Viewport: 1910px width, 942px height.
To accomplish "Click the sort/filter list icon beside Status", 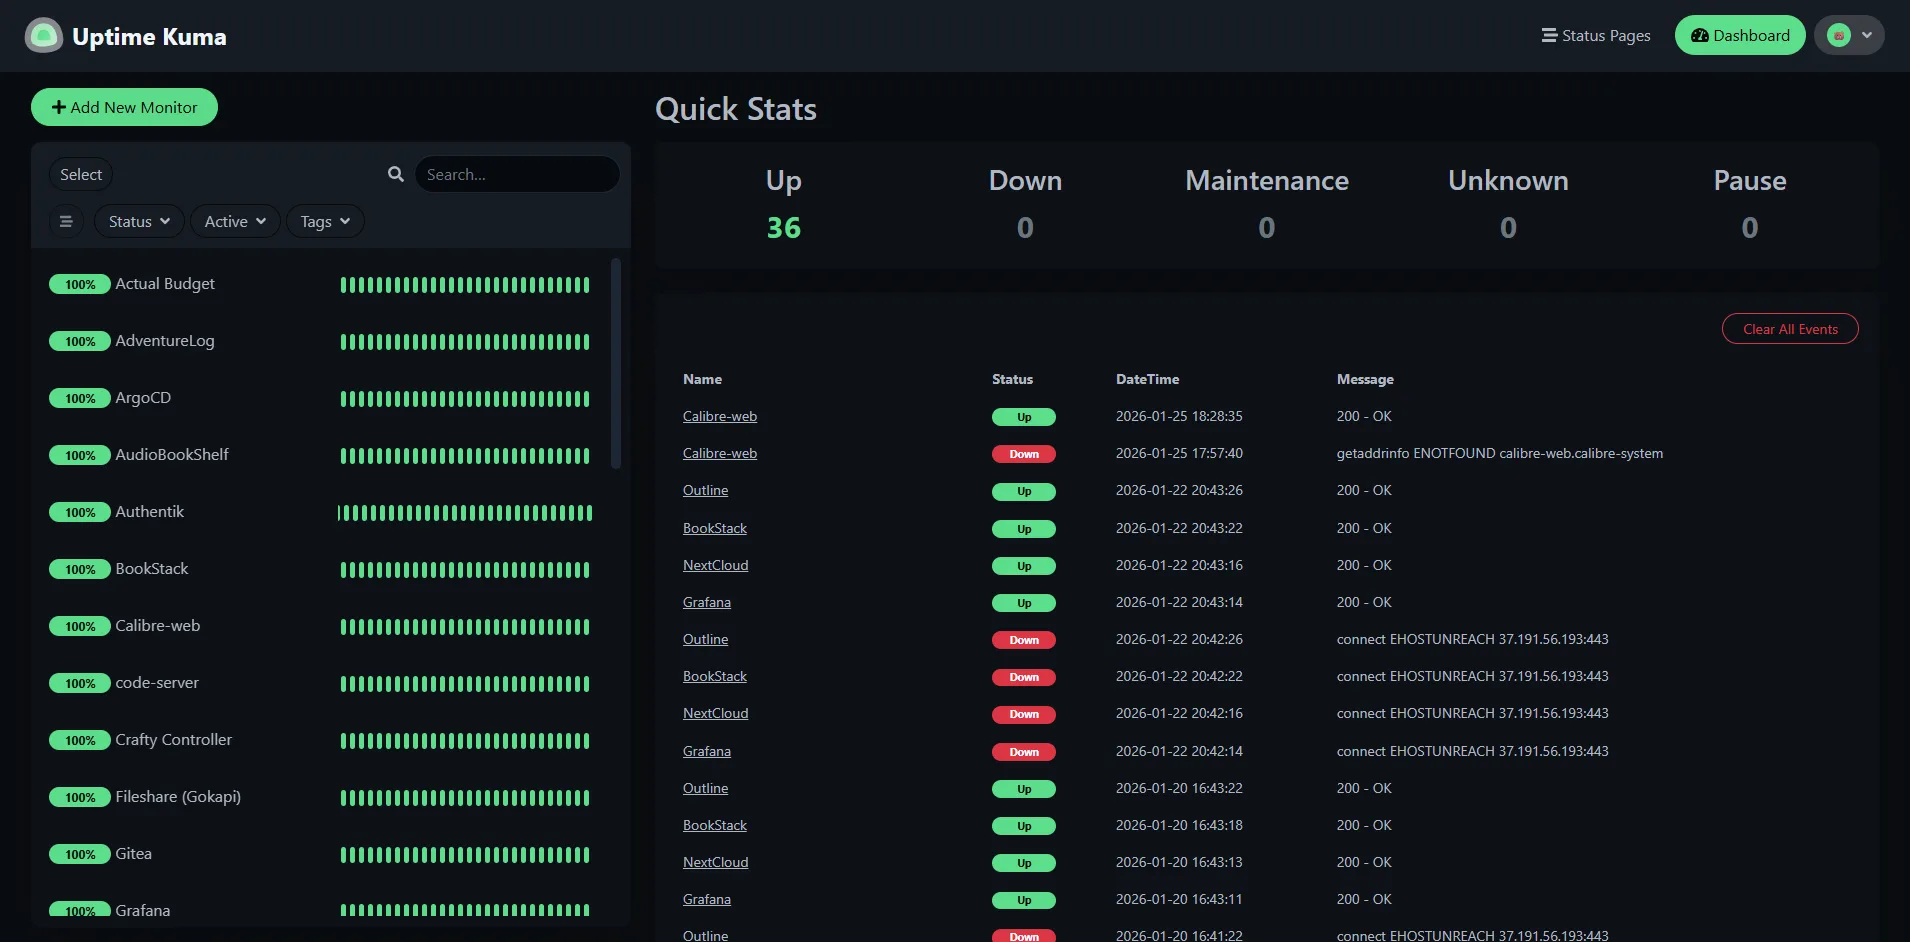I will pyautogui.click(x=66, y=221).
